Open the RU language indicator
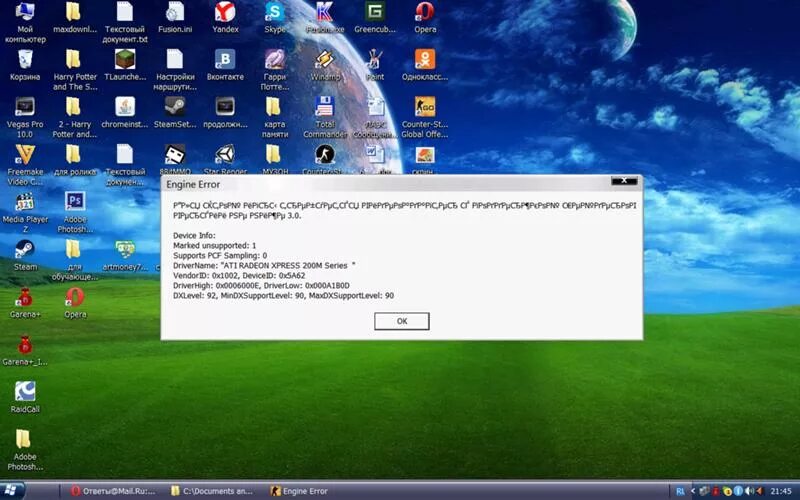This screenshot has width=800, height=500. (x=680, y=491)
